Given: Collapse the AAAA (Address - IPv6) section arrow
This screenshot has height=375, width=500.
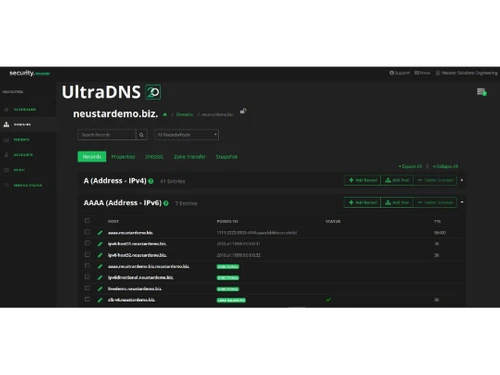Looking at the screenshot, I should (462, 202).
